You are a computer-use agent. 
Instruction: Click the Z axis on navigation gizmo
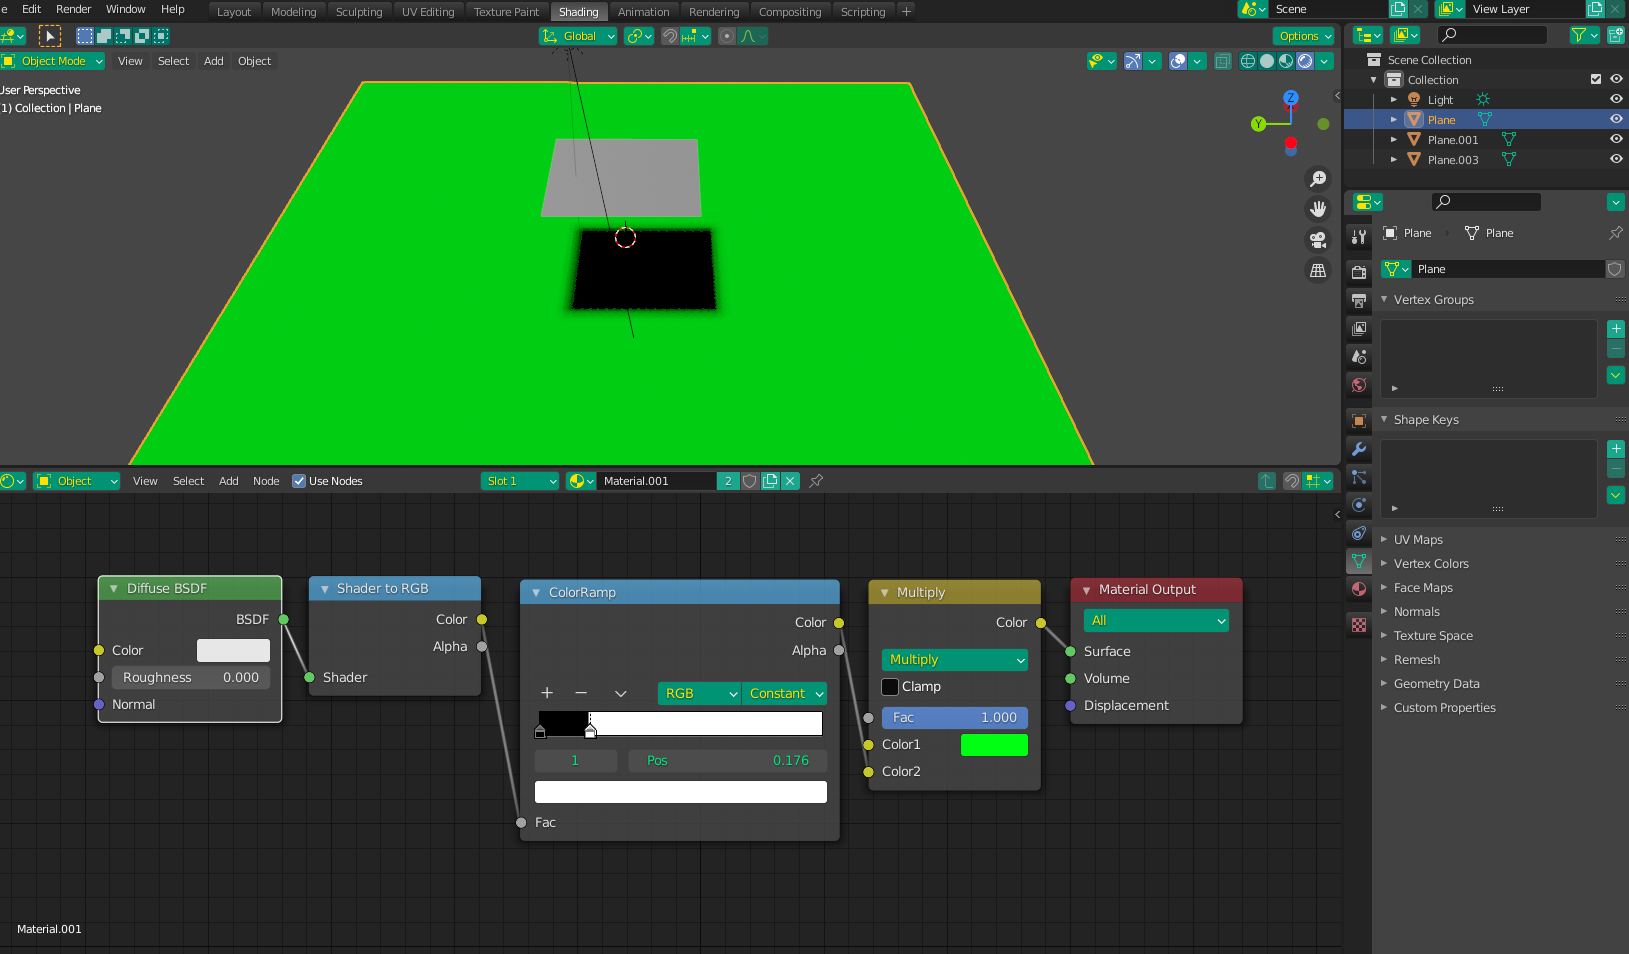point(1291,97)
